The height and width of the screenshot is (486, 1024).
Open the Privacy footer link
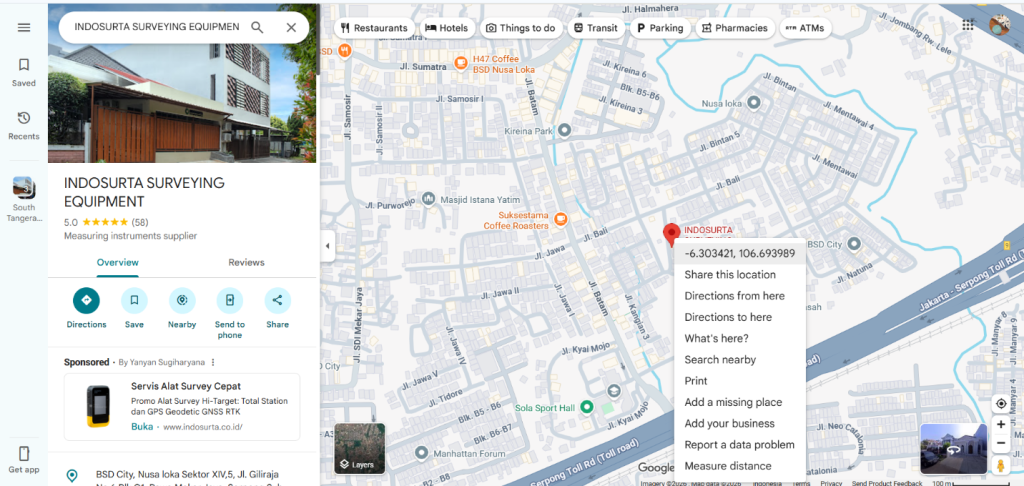[x=831, y=483]
